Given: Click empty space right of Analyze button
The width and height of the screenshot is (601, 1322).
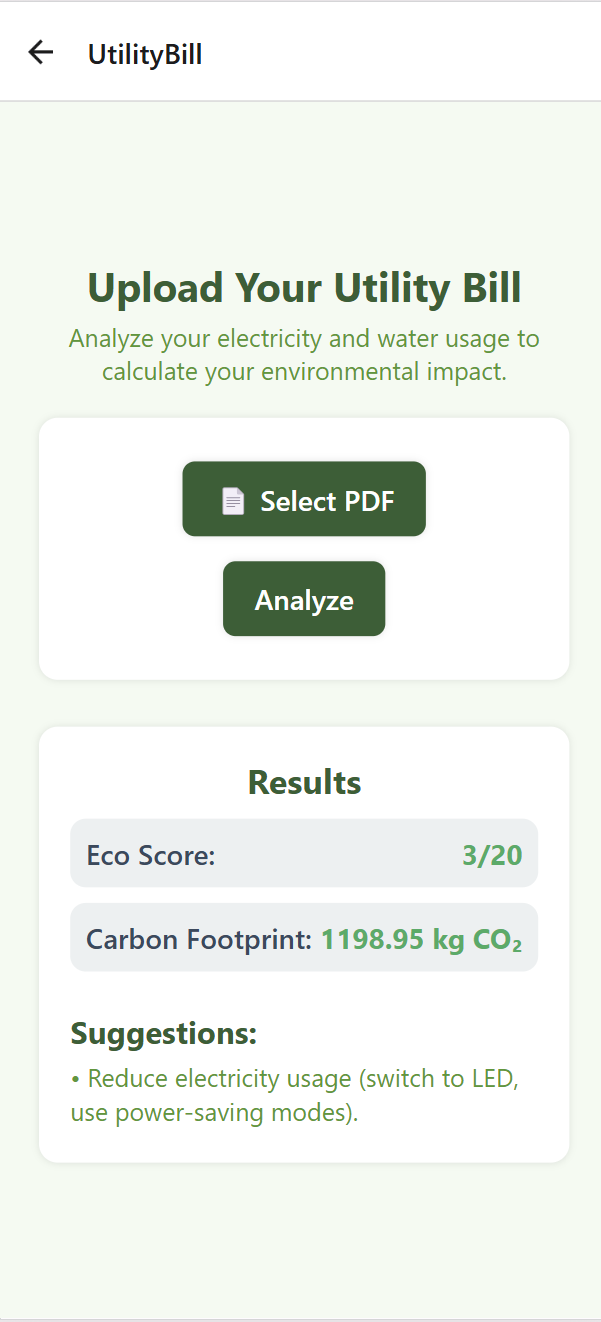Looking at the screenshot, I should coord(470,599).
